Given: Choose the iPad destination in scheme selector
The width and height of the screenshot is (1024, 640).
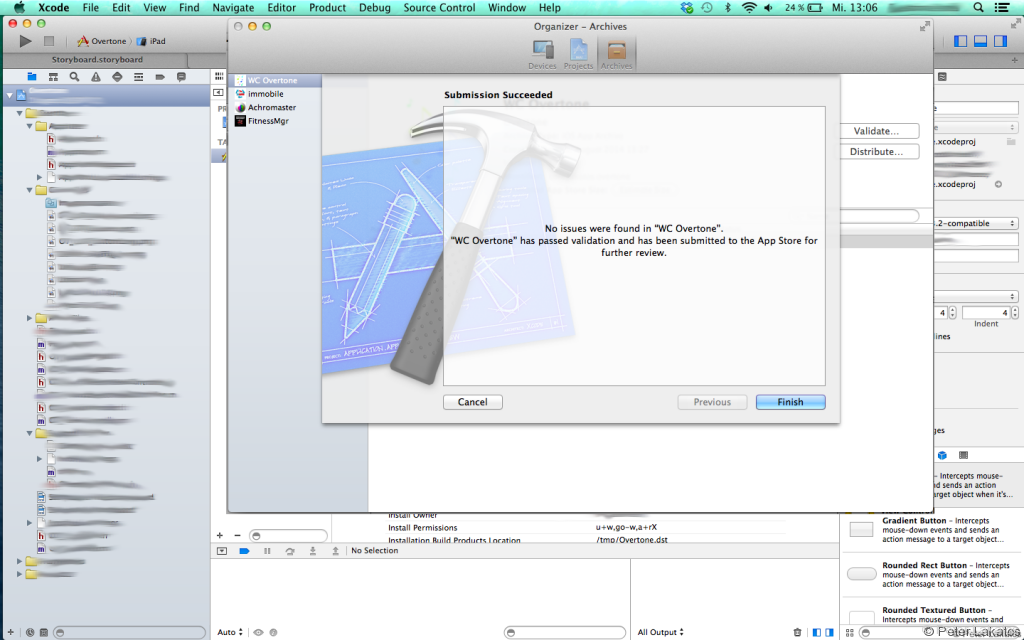Looking at the screenshot, I should point(151,41).
